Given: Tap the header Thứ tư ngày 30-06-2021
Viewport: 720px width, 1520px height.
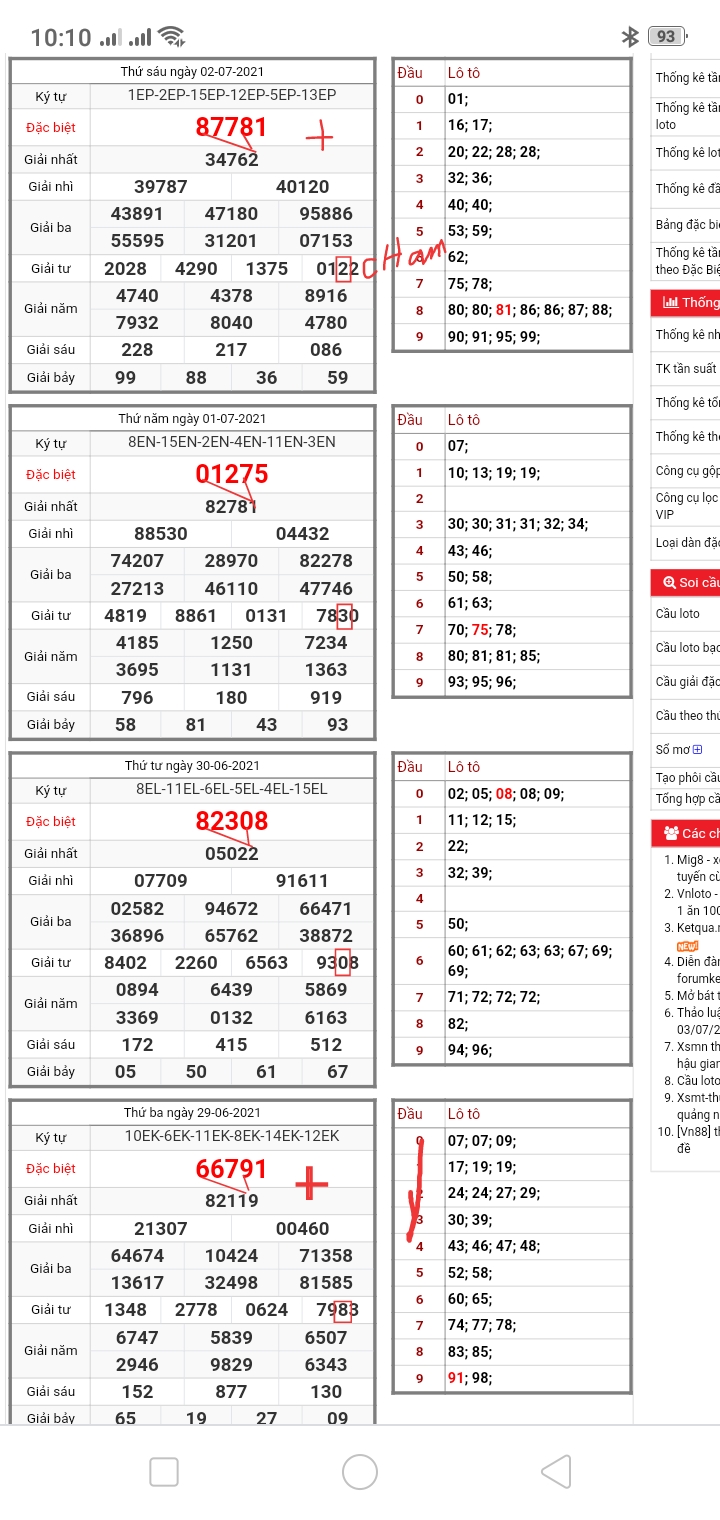Looking at the screenshot, I should point(193,766).
